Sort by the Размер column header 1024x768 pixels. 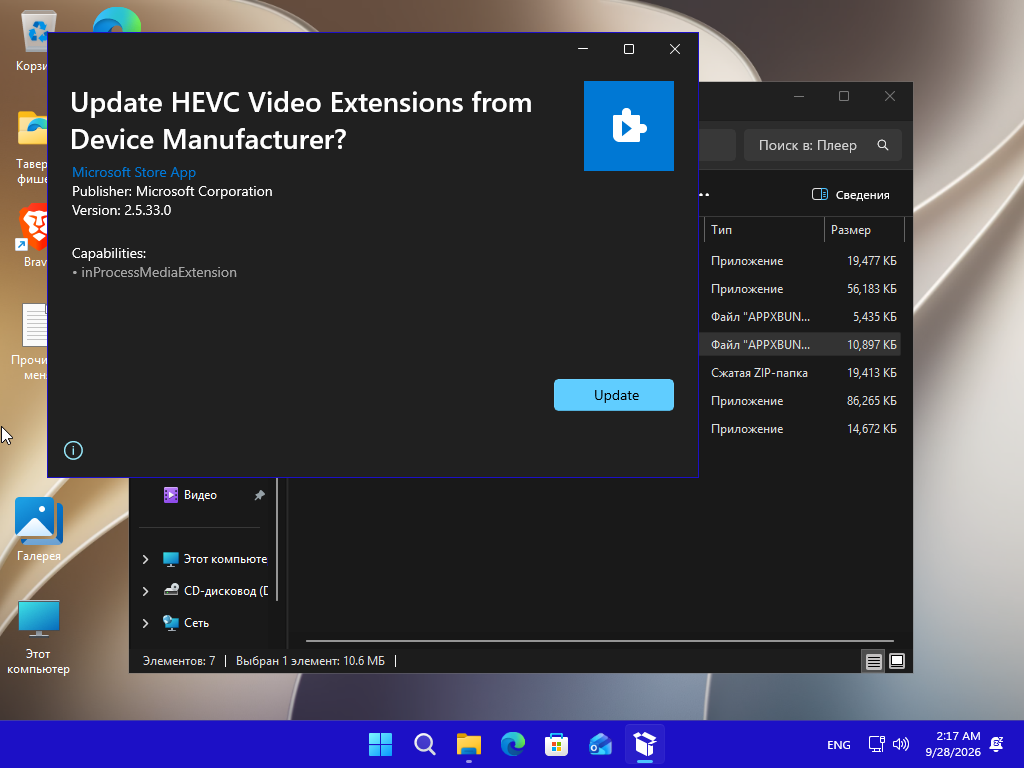tap(864, 230)
